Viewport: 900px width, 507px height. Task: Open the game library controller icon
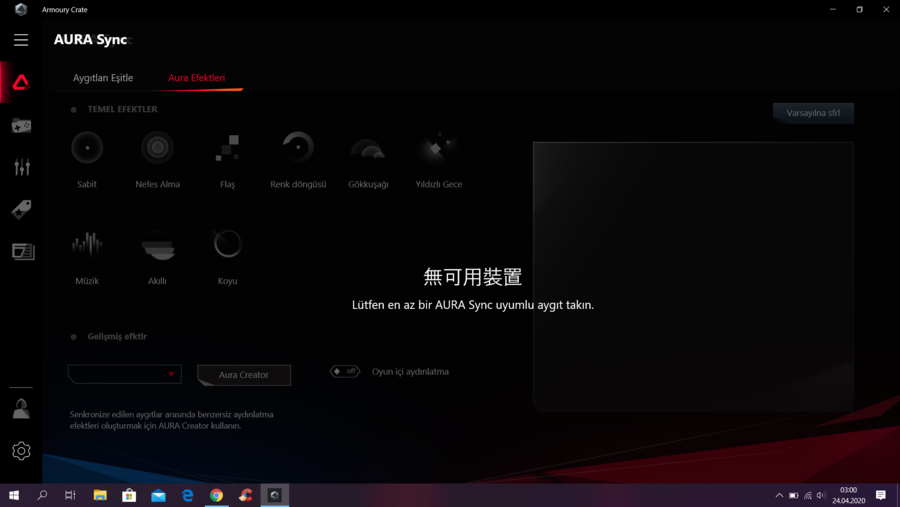click(22, 125)
